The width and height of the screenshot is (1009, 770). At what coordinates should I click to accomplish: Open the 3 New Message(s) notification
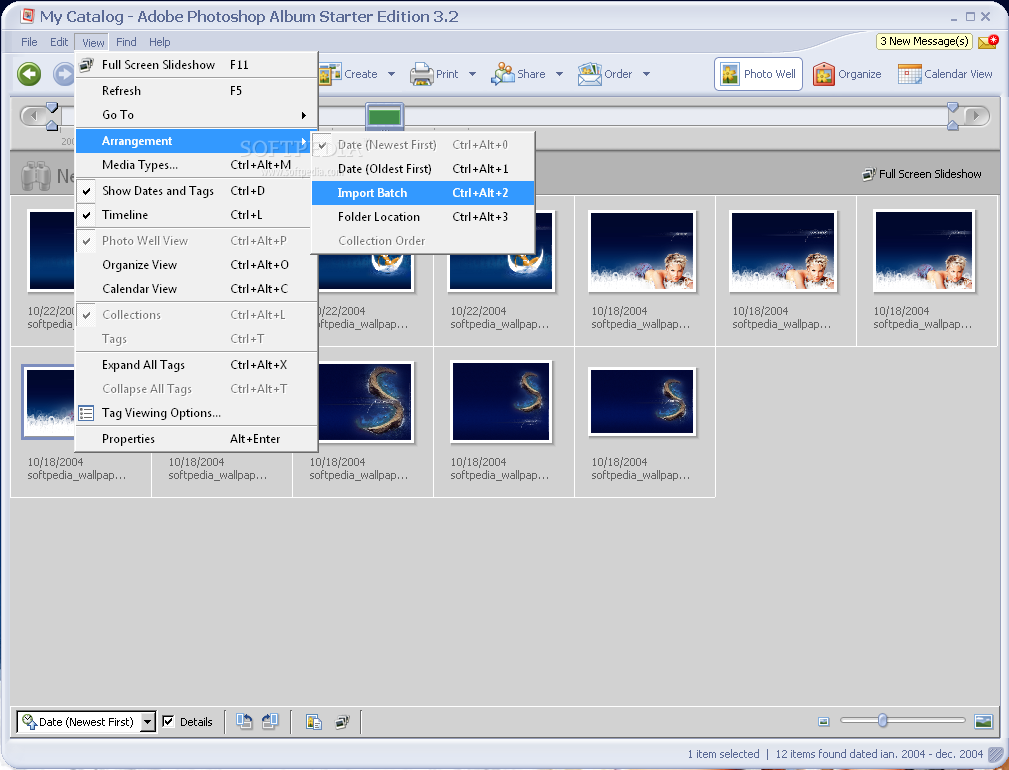click(x=924, y=41)
